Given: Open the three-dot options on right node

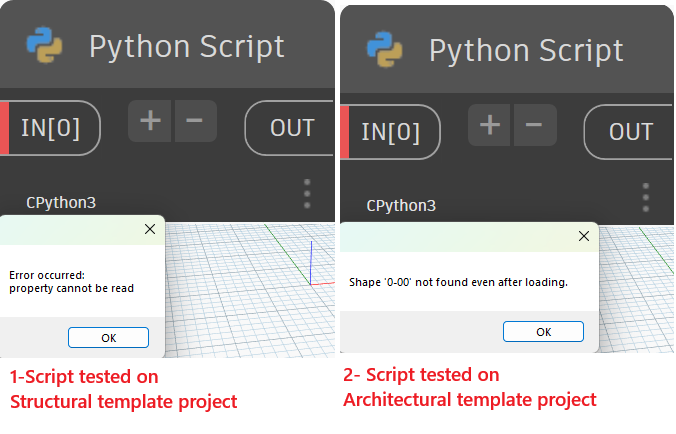Looking at the screenshot, I should (645, 197).
